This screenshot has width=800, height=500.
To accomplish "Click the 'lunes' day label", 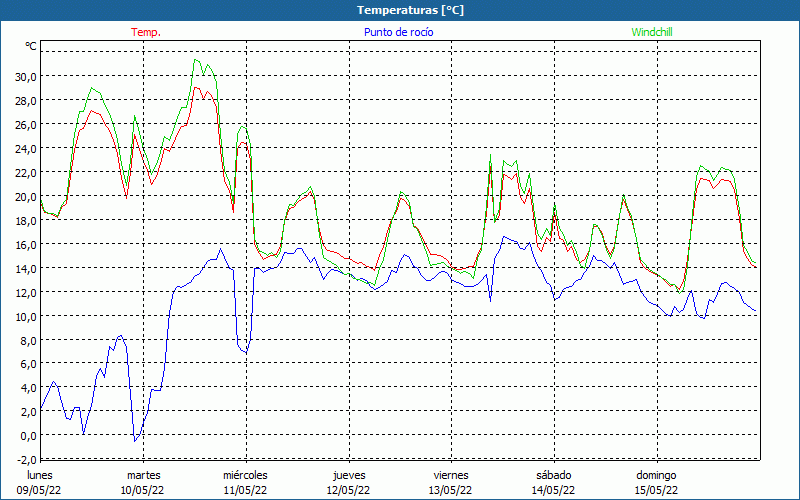I will click(40, 475).
